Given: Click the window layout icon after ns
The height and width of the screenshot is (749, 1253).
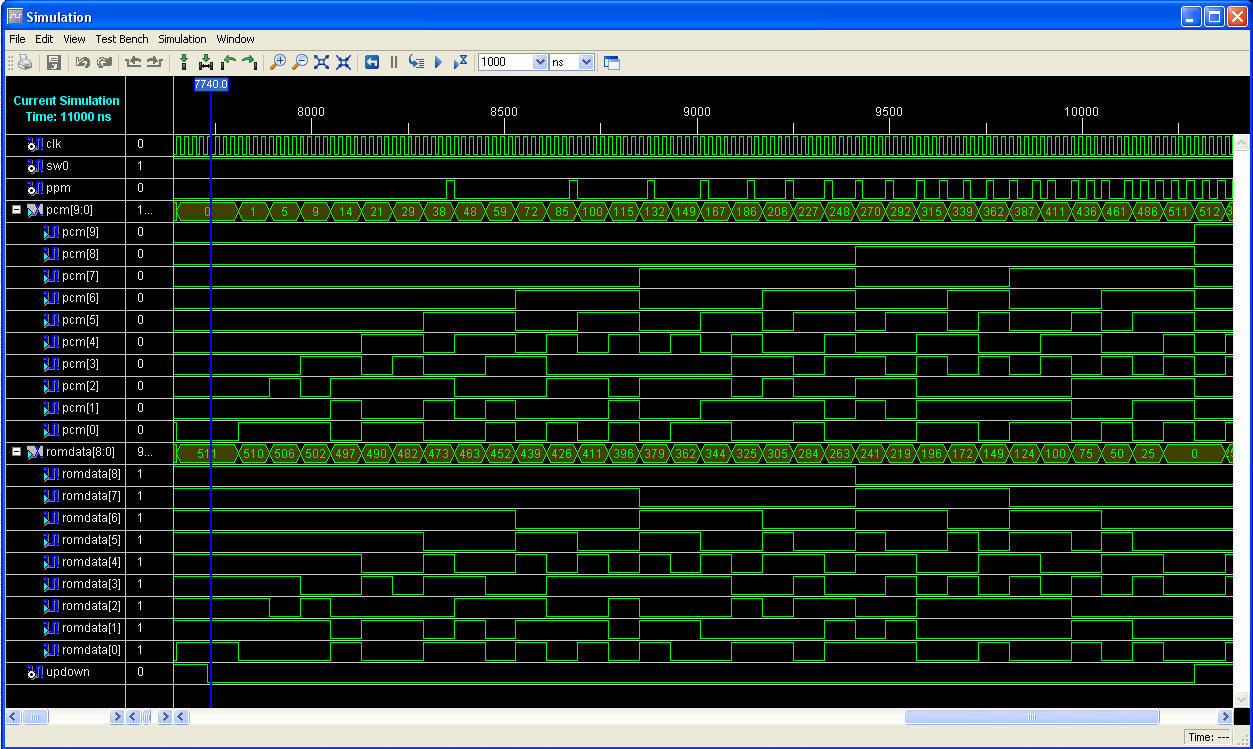Looking at the screenshot, I should click(612, 62).
